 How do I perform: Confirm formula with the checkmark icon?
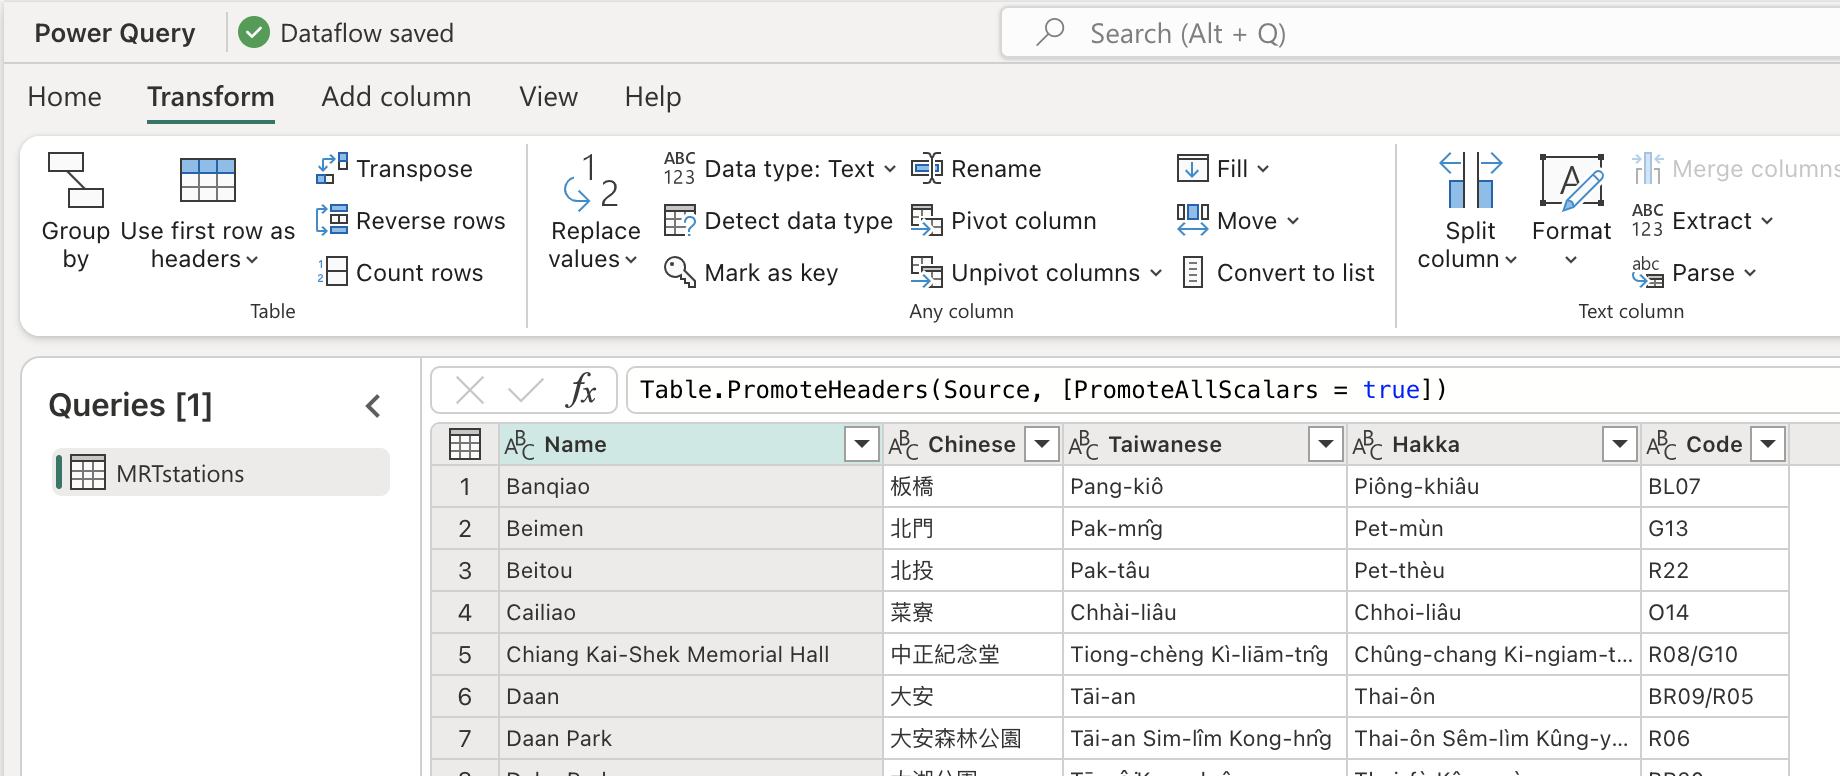(x=525, y=389)
